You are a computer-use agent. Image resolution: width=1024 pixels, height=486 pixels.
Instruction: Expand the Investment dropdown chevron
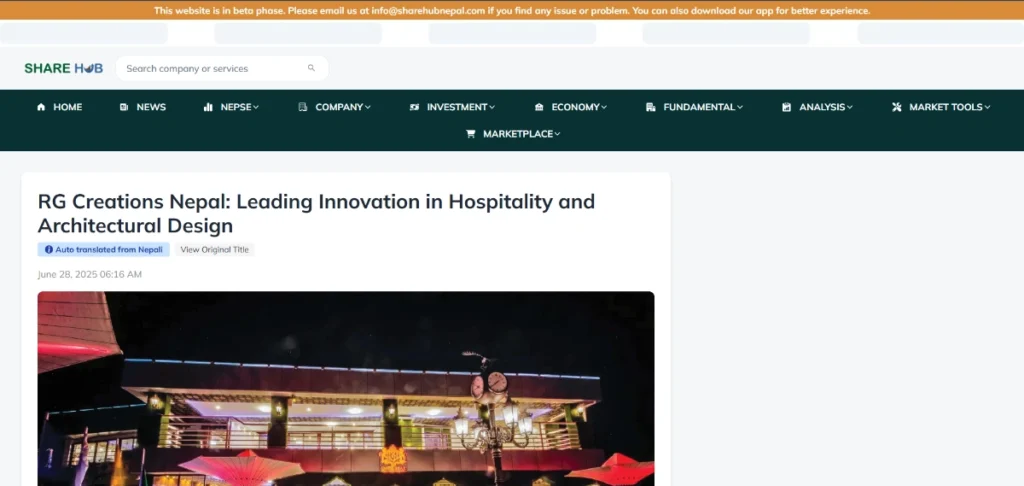click(492, 107)
